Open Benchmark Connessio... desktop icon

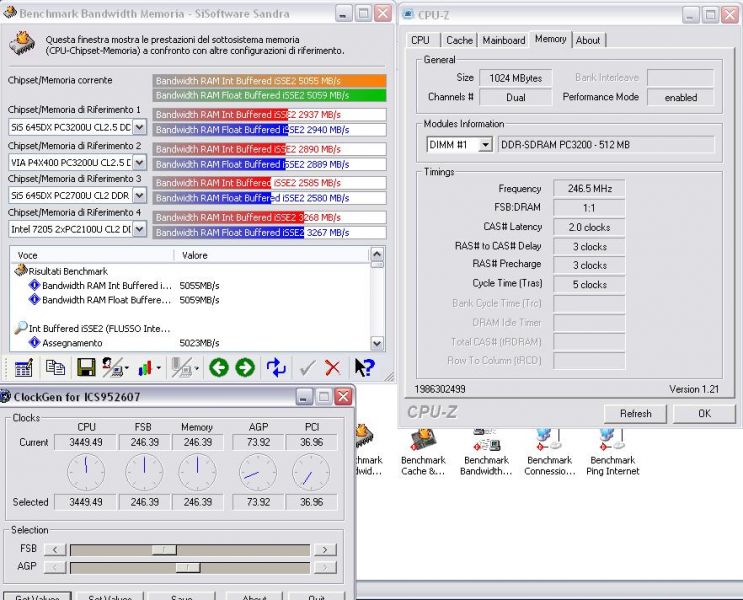tap(550, 453)
